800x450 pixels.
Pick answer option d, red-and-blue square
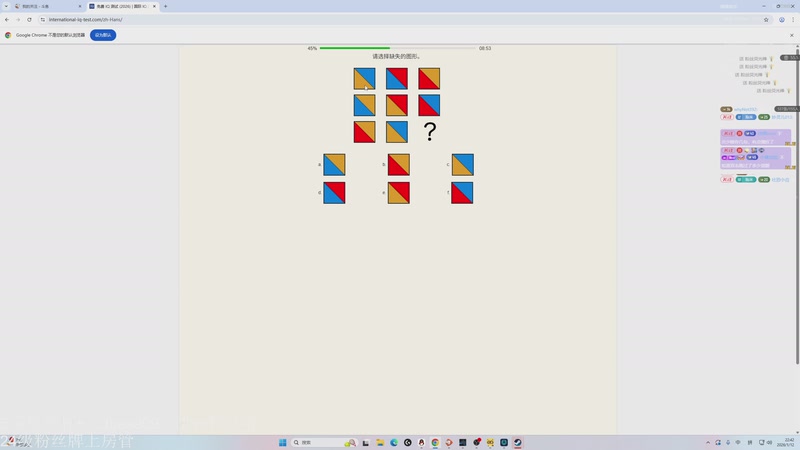[334, 193]
